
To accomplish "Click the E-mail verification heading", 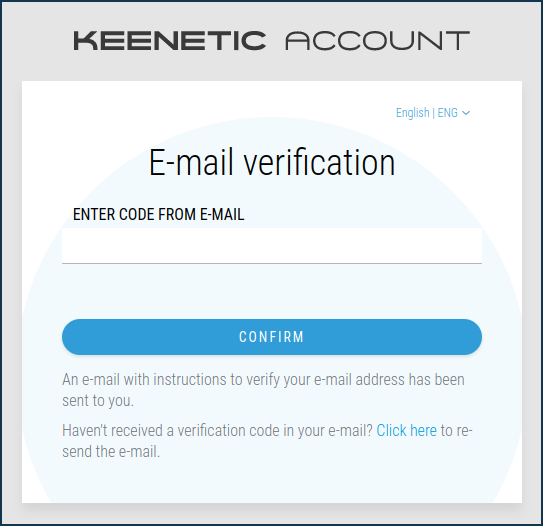I will tap(272, 162).
